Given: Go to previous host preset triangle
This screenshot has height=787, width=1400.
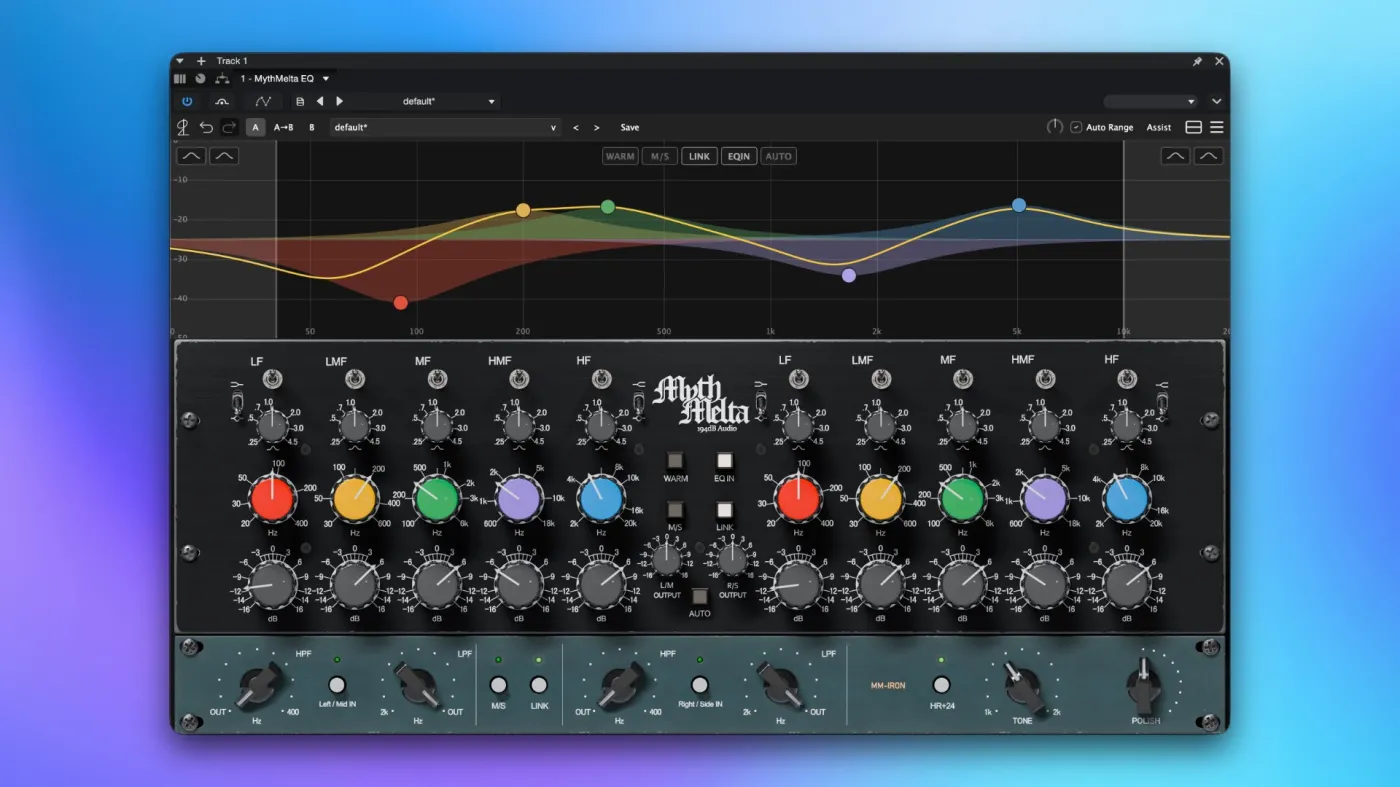Looking at the screenshot, I should click(x=320, y=101).
